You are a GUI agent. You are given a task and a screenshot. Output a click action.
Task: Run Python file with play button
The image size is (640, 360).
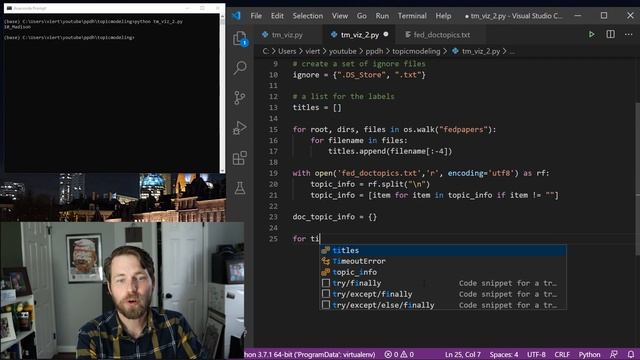coord(591,35)
